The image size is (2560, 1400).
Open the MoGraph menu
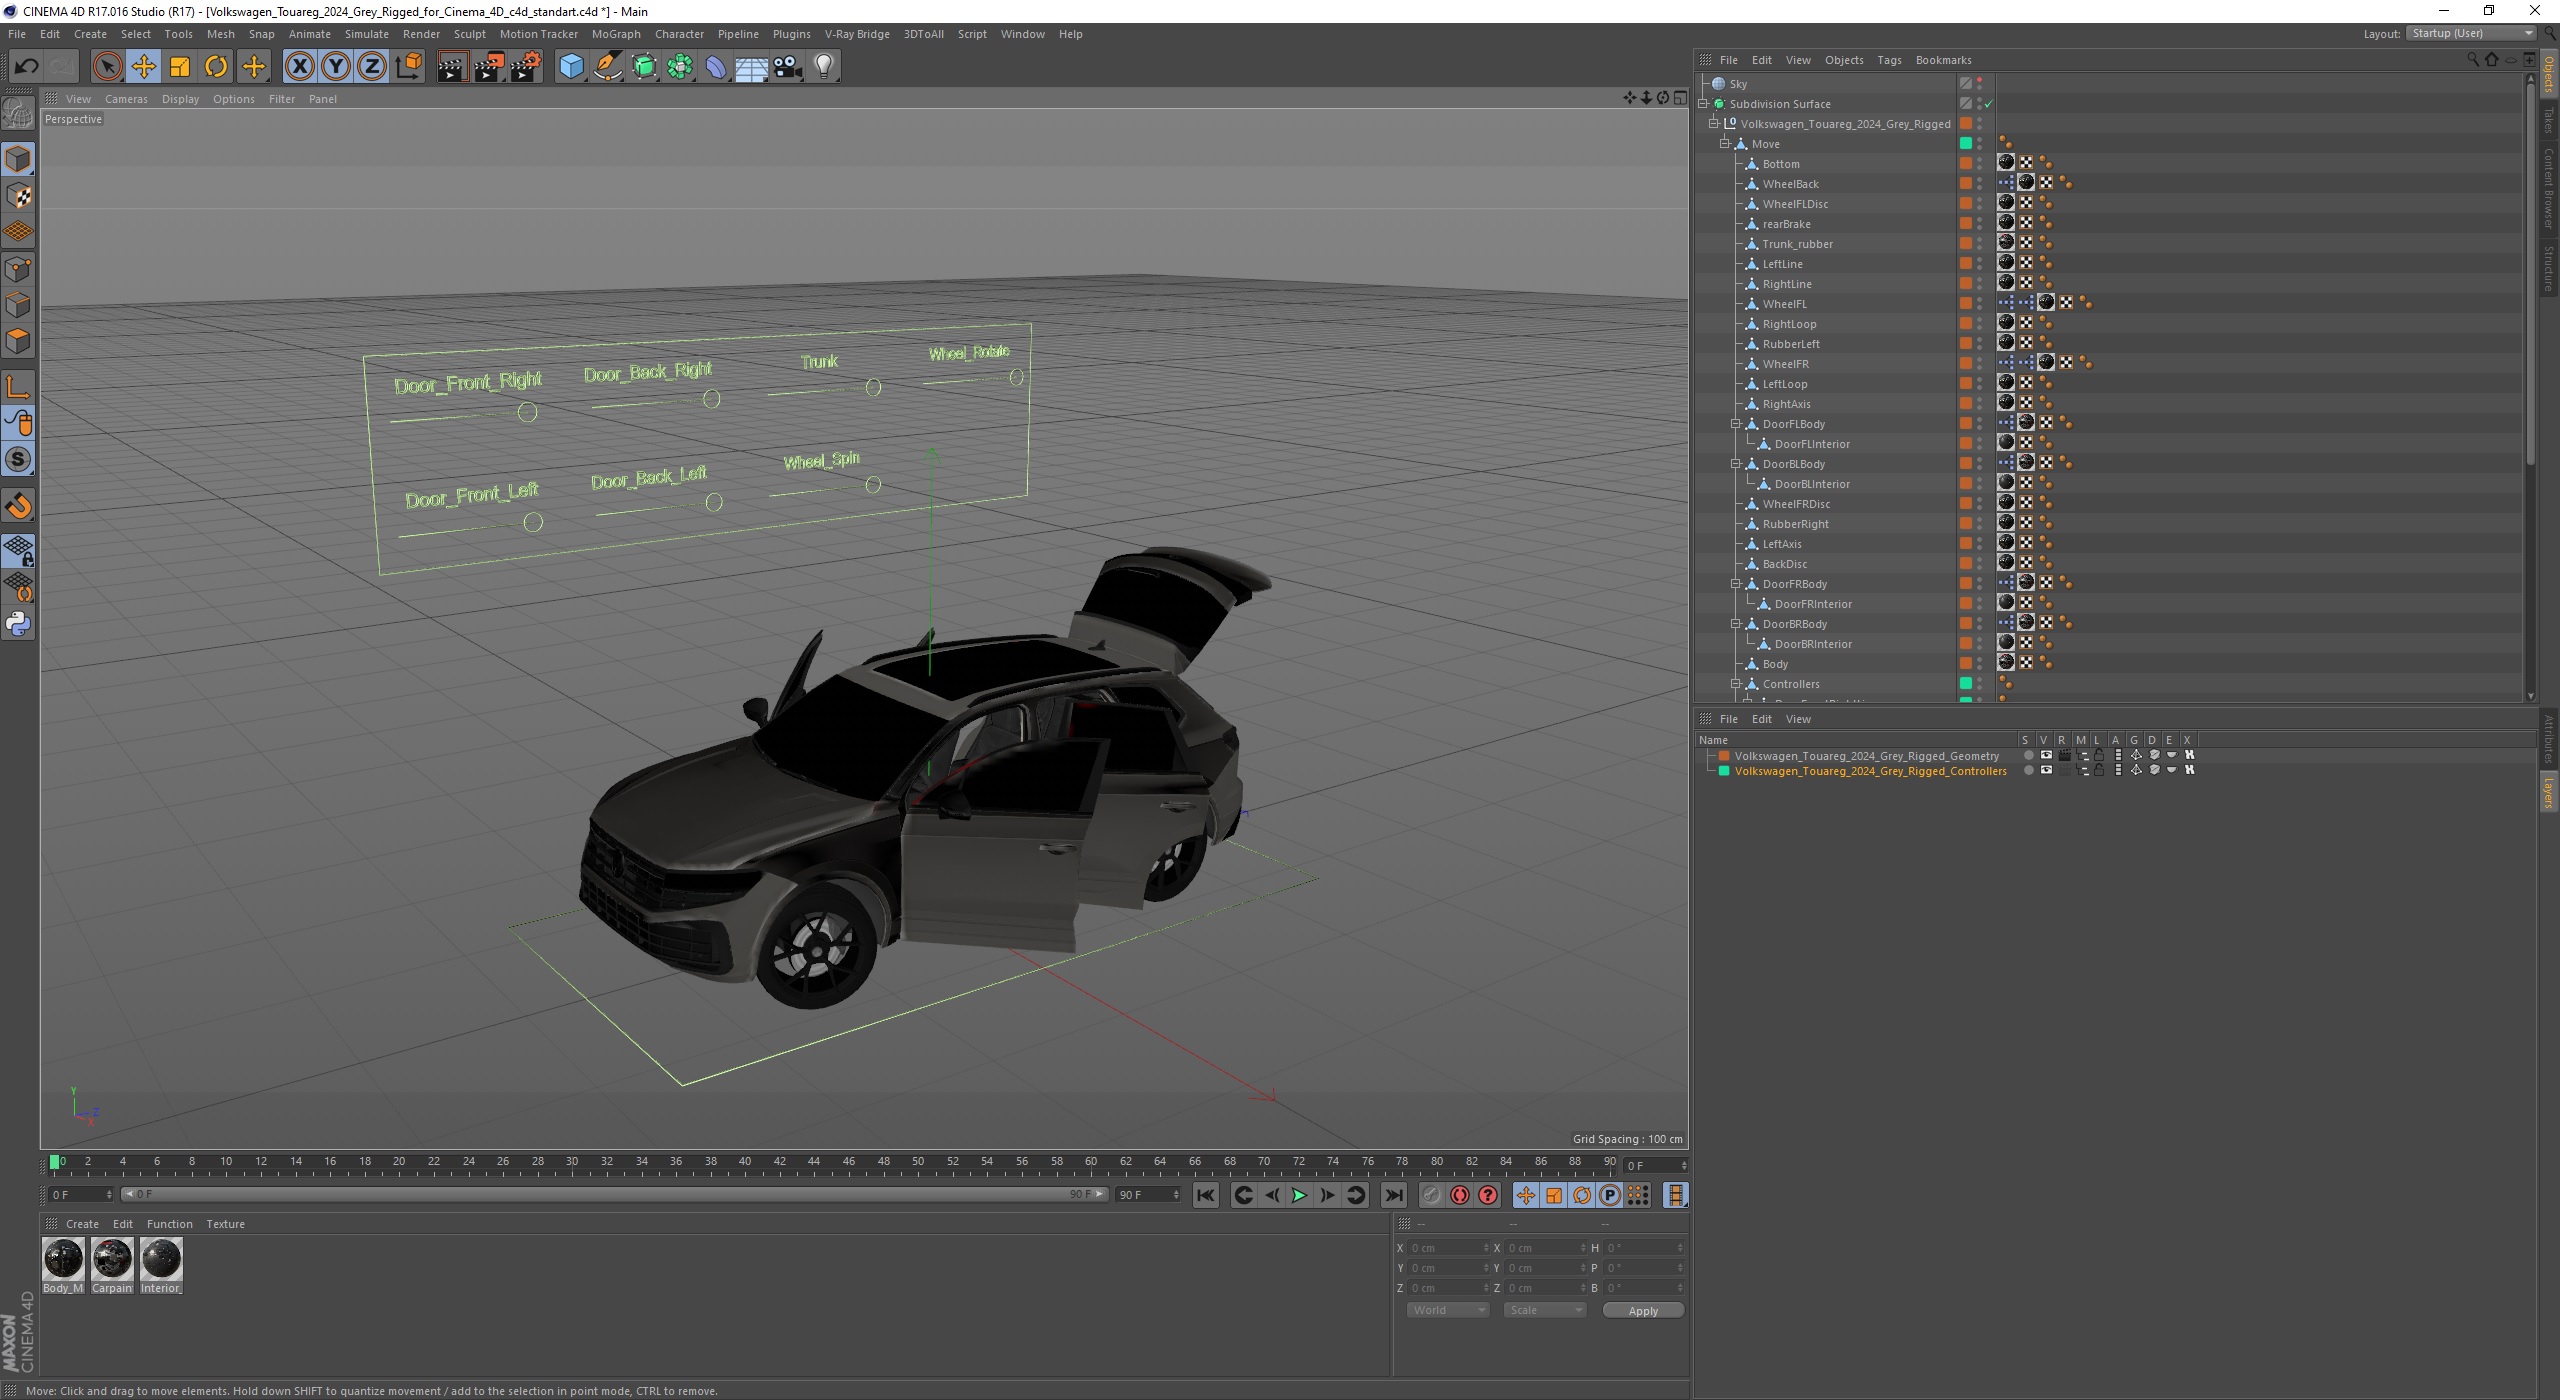616,34
